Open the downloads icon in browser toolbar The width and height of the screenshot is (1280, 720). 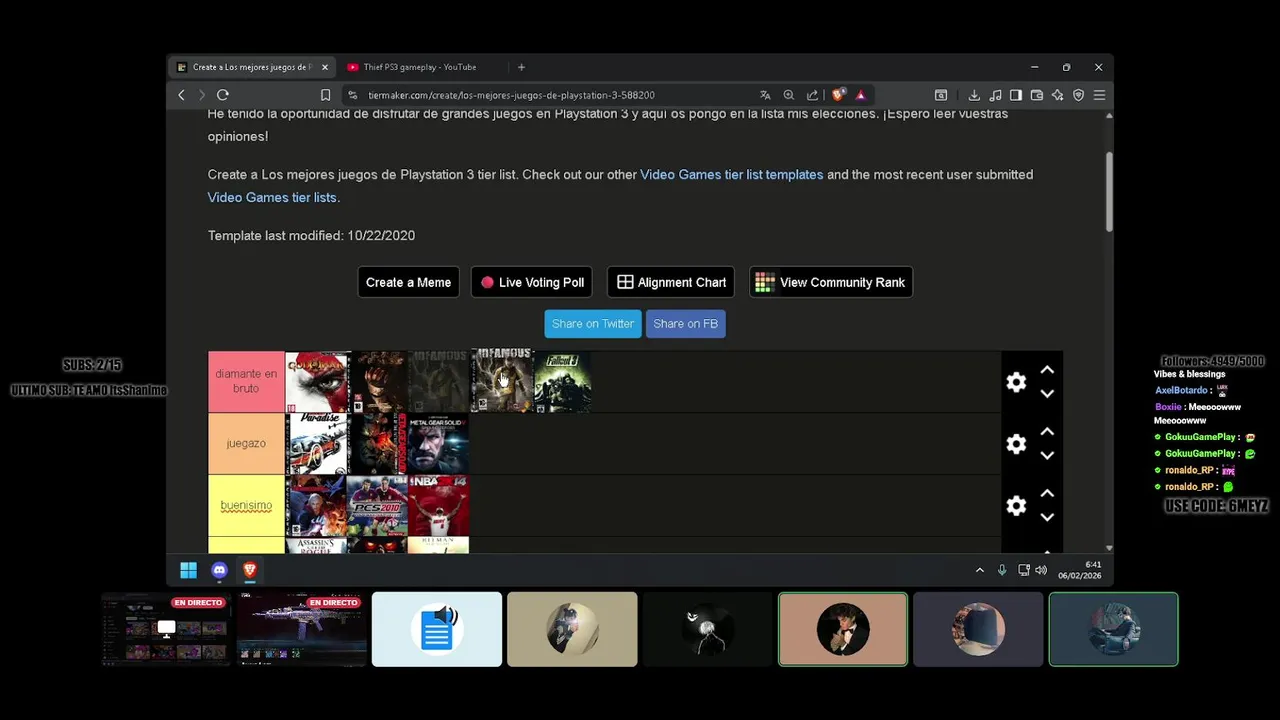974,95
